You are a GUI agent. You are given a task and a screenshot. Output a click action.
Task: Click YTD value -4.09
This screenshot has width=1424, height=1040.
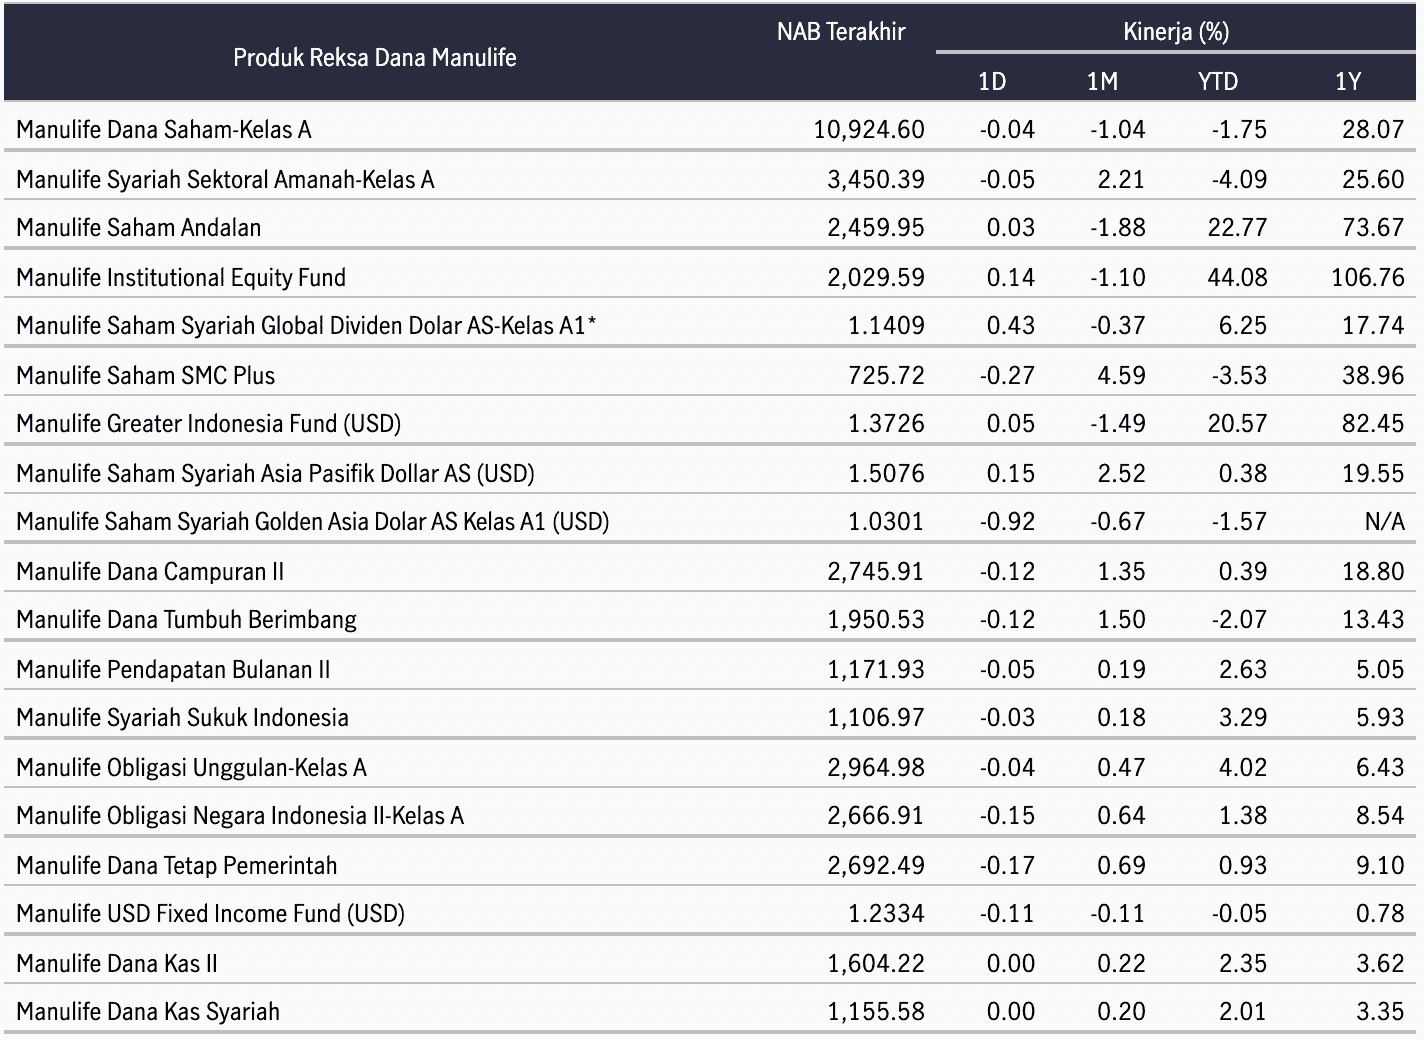(x=1237, y=179)
